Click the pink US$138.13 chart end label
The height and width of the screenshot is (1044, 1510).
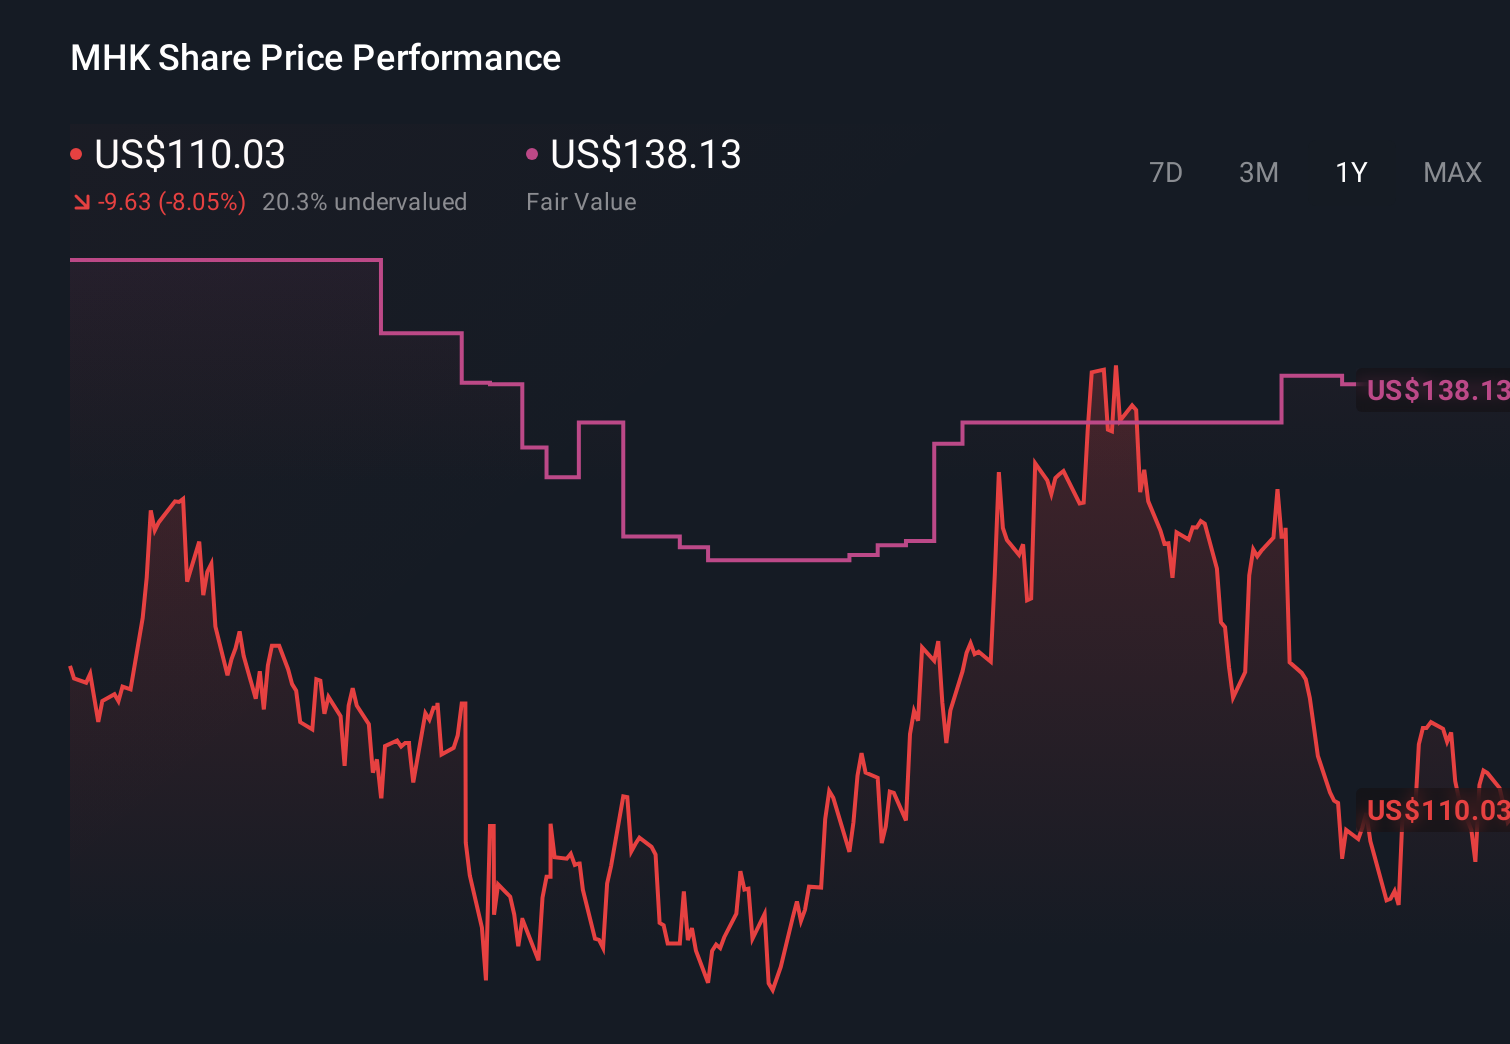coord(1436,390)
